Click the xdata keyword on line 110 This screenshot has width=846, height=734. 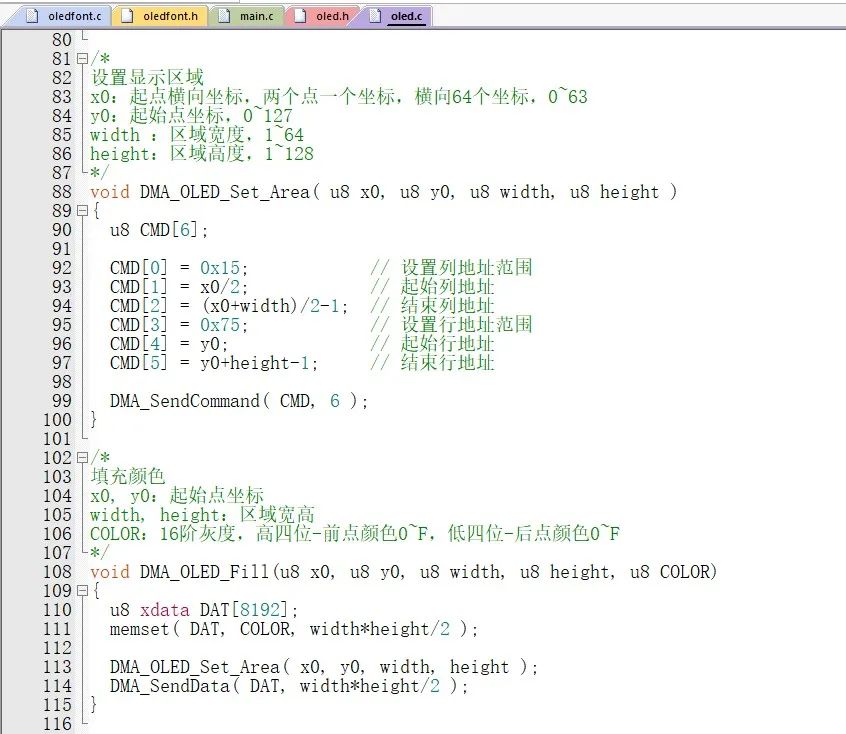tap(165, 610)
